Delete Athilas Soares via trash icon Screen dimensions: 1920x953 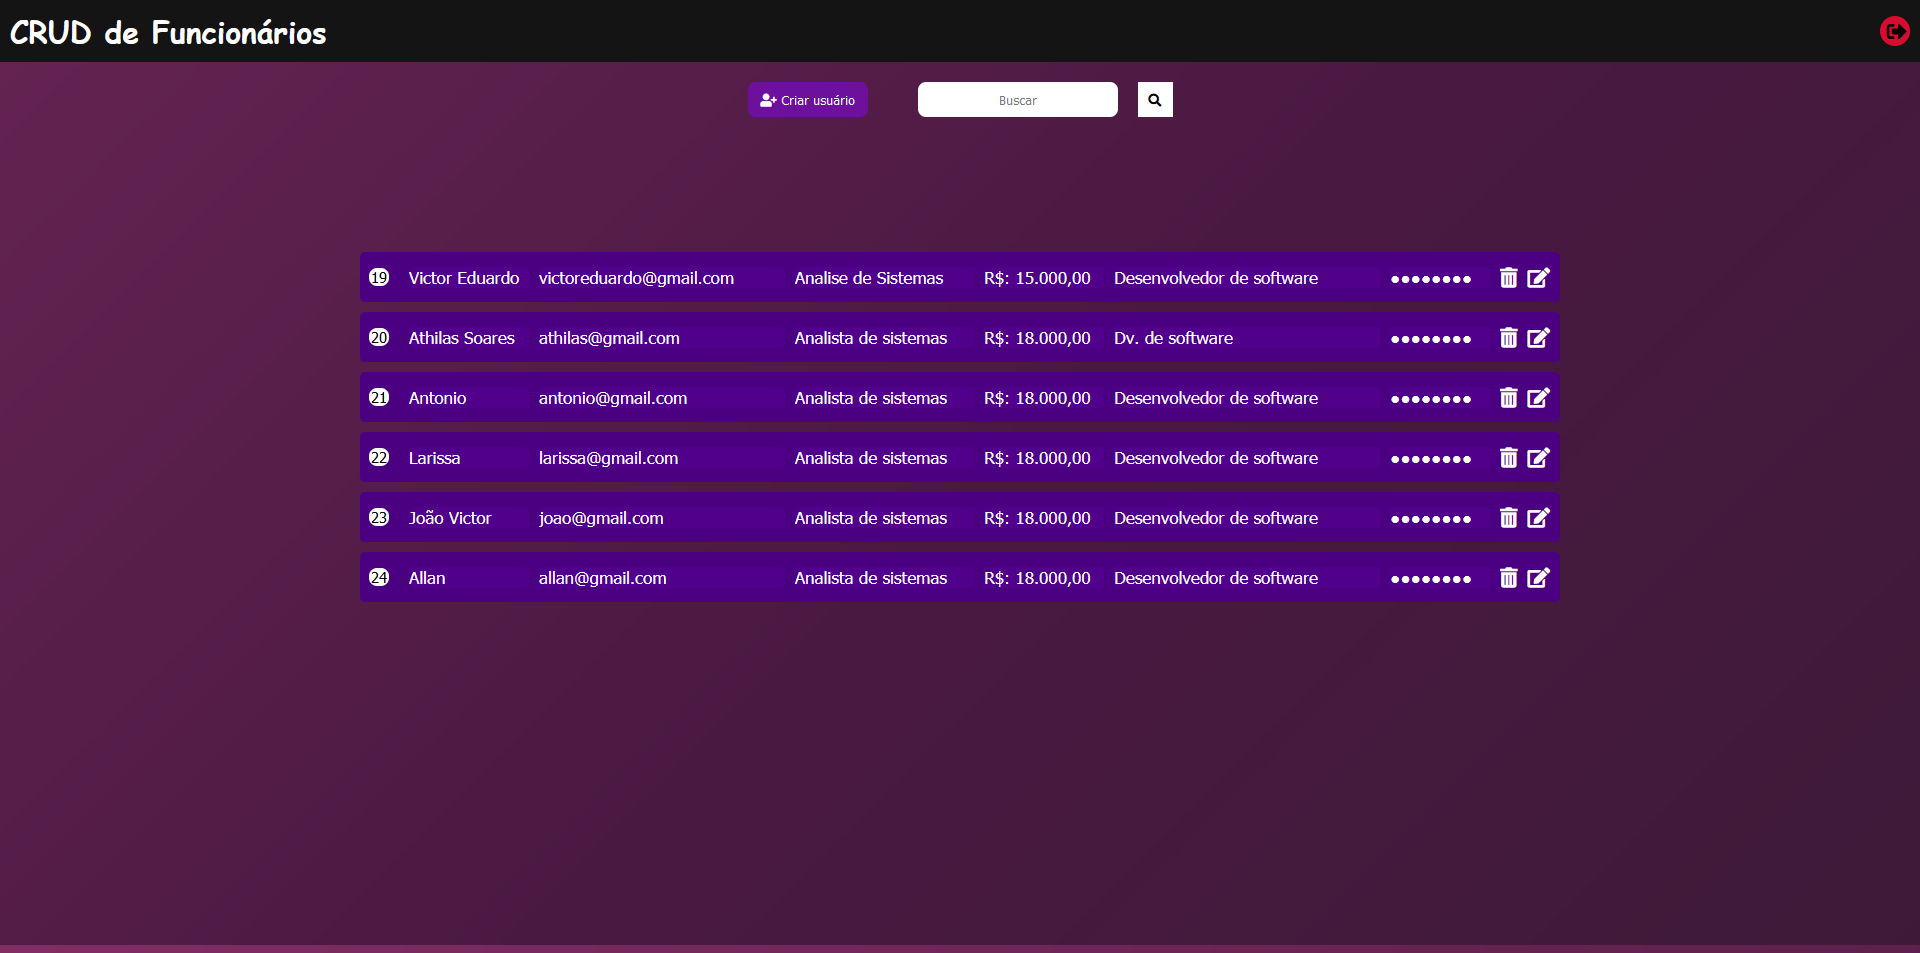click(x=1509, y=338)
